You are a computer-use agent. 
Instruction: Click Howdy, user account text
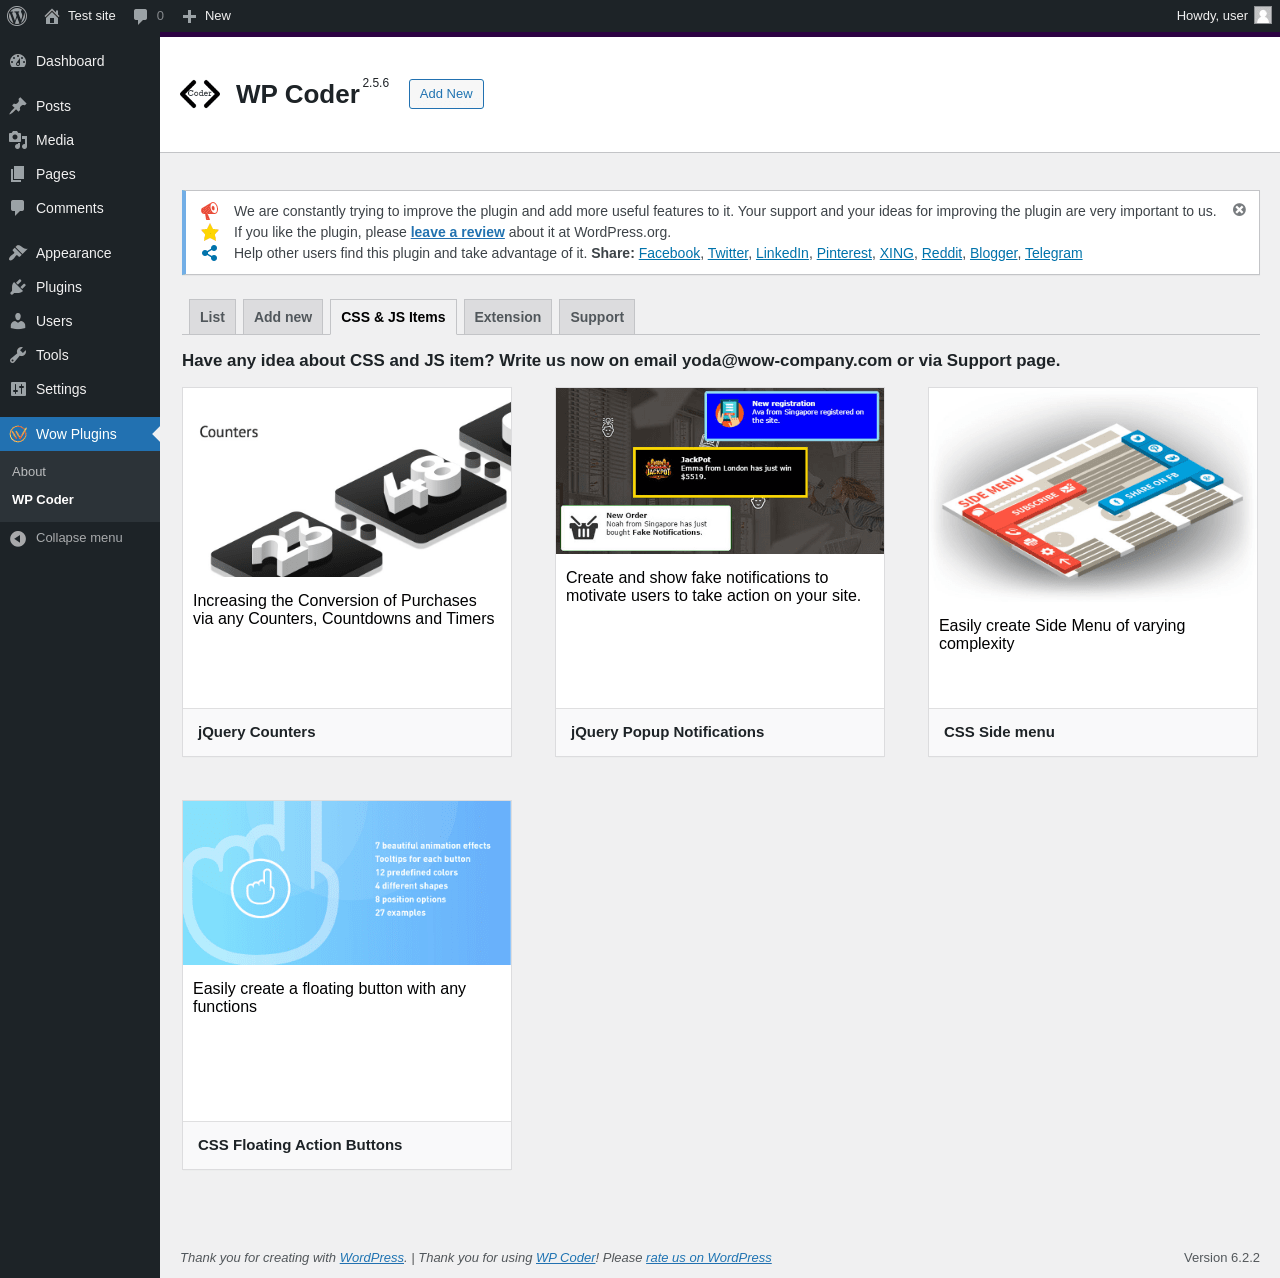coord(1212,16)
